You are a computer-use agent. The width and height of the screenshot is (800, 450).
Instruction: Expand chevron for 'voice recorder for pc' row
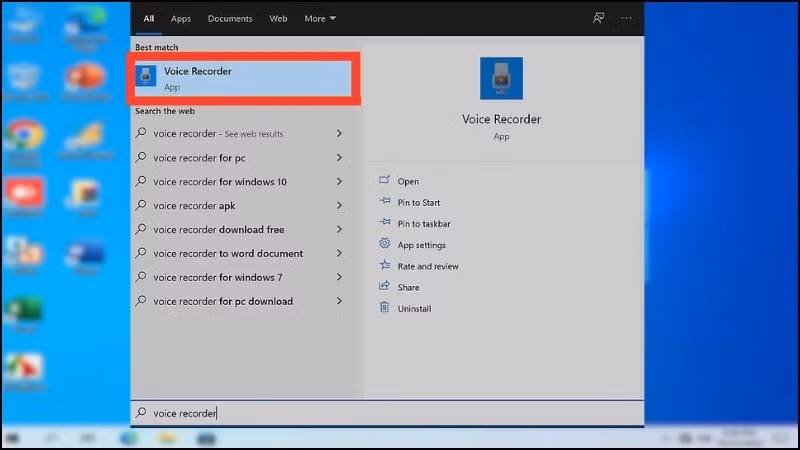(x=339, y=158)
